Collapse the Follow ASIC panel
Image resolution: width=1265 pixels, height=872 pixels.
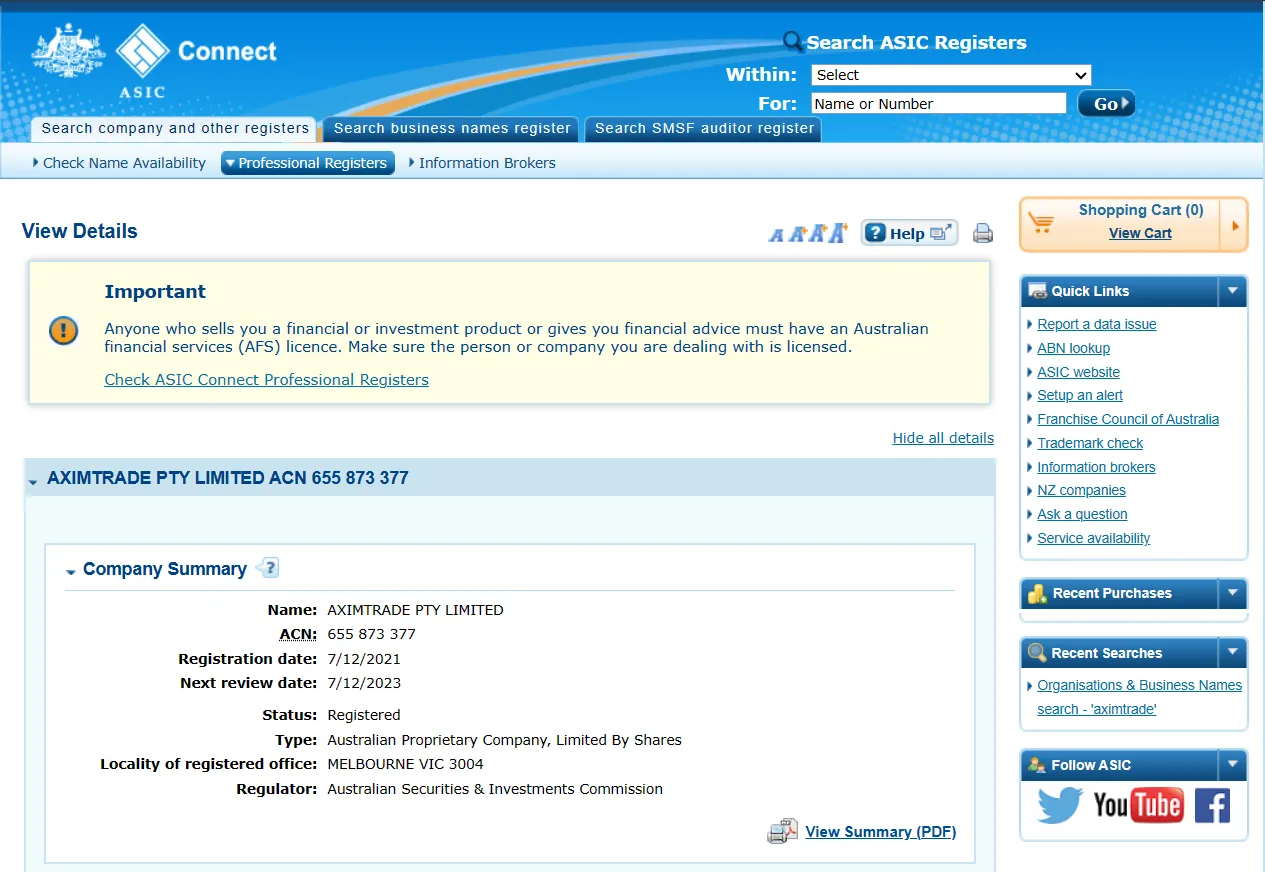point(1232,765)
